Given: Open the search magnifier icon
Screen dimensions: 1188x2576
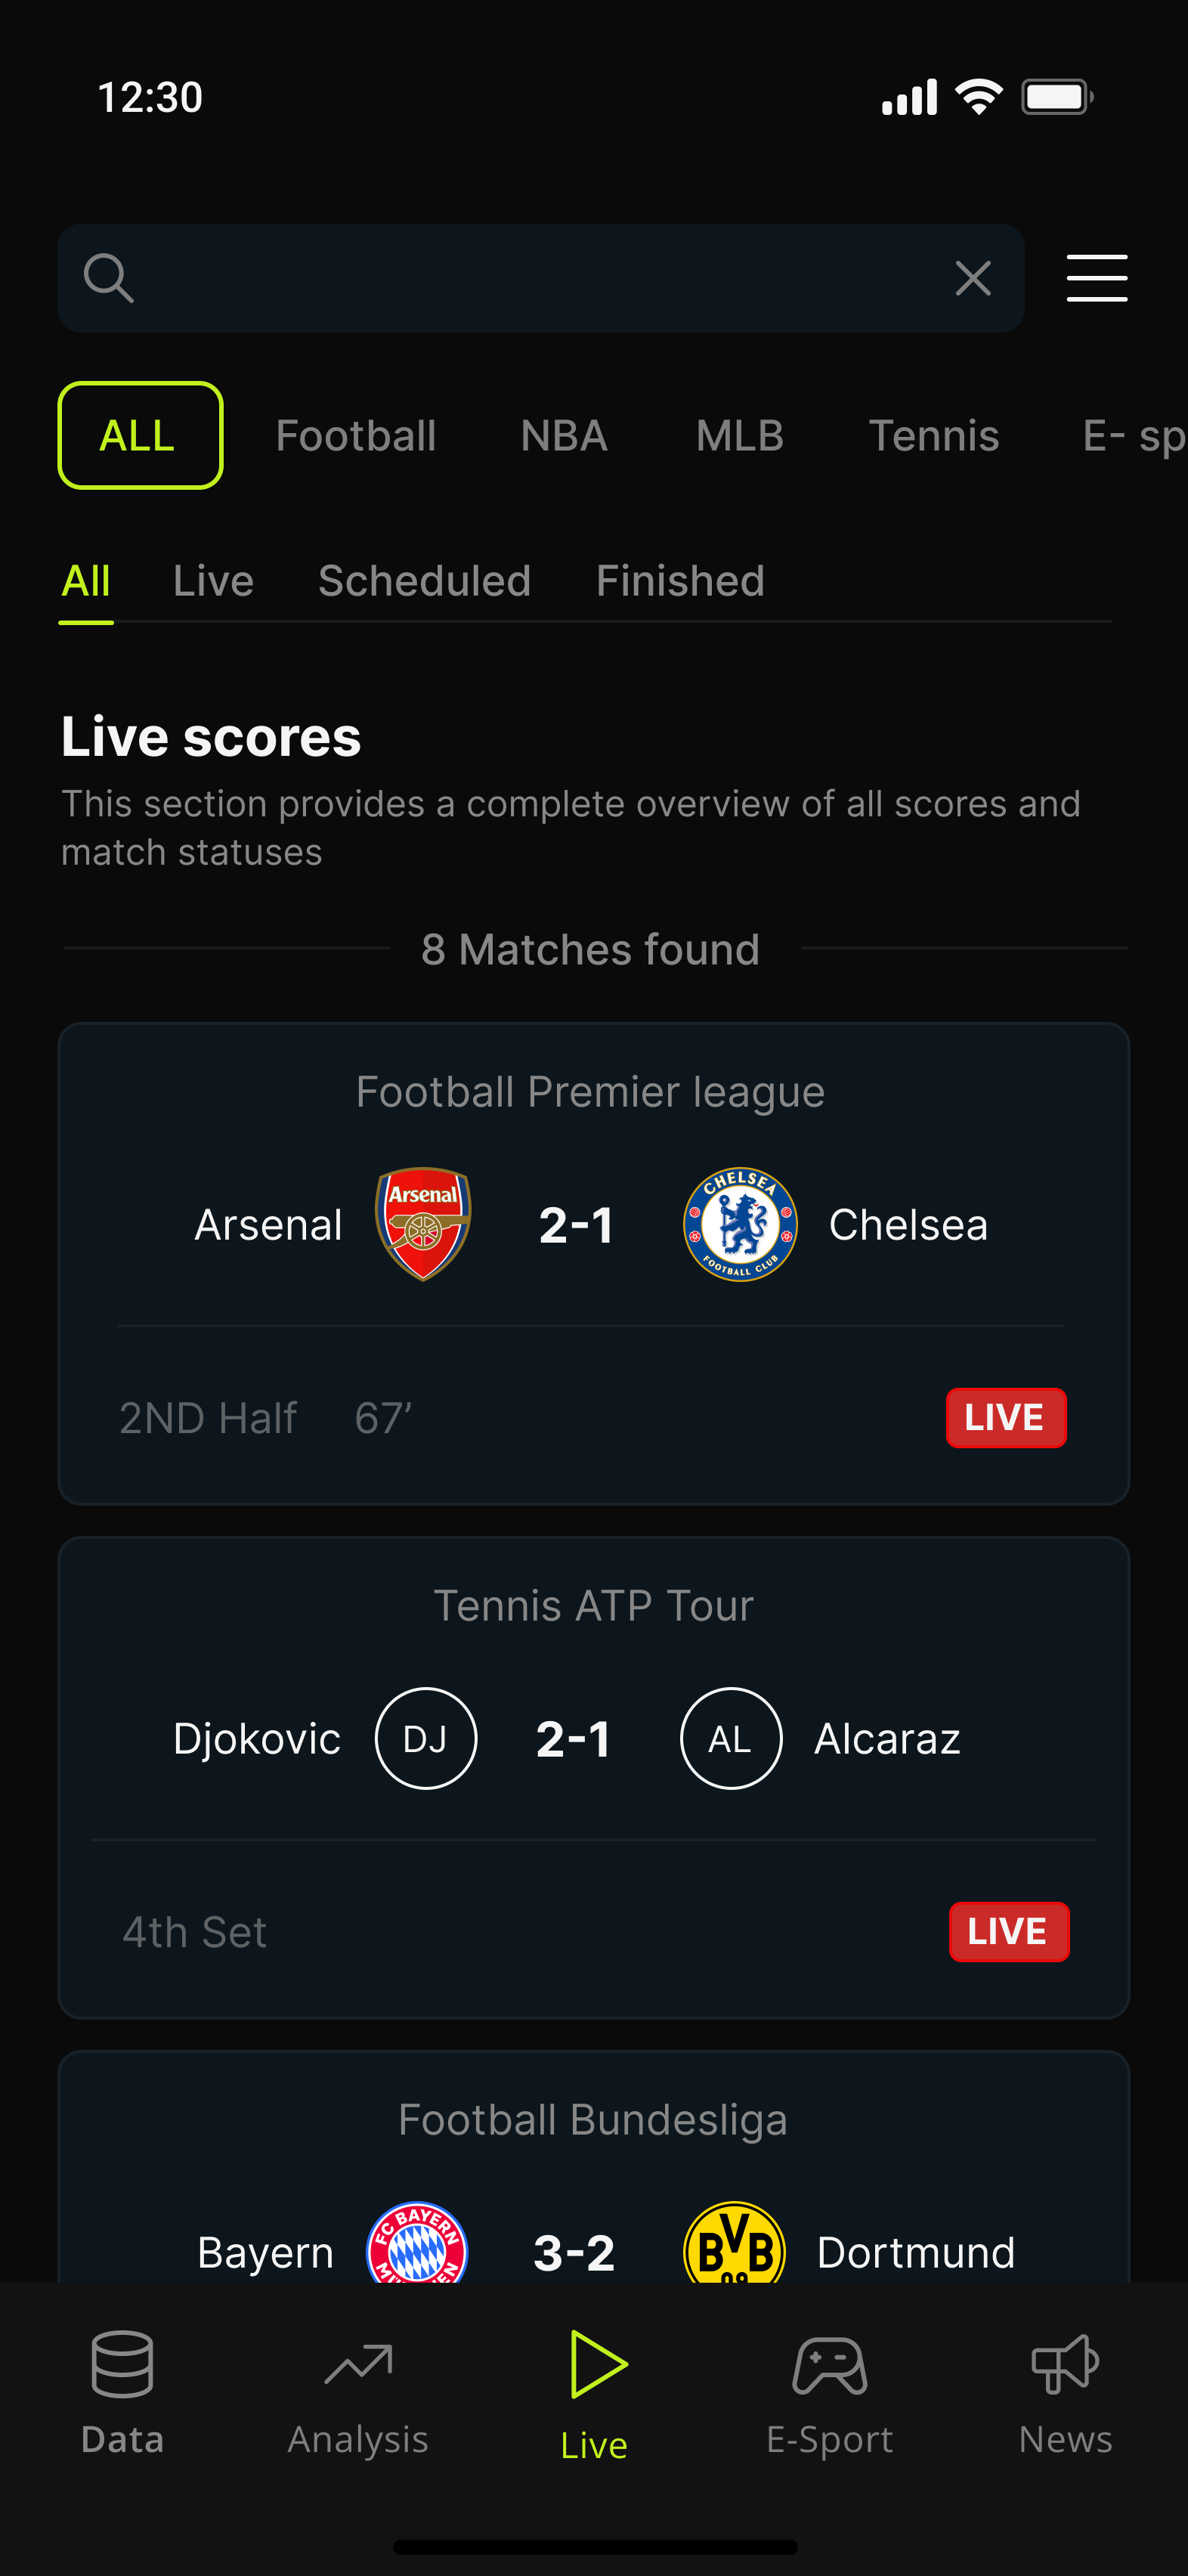Looking at the screenshot, I should tap(110, 277).
